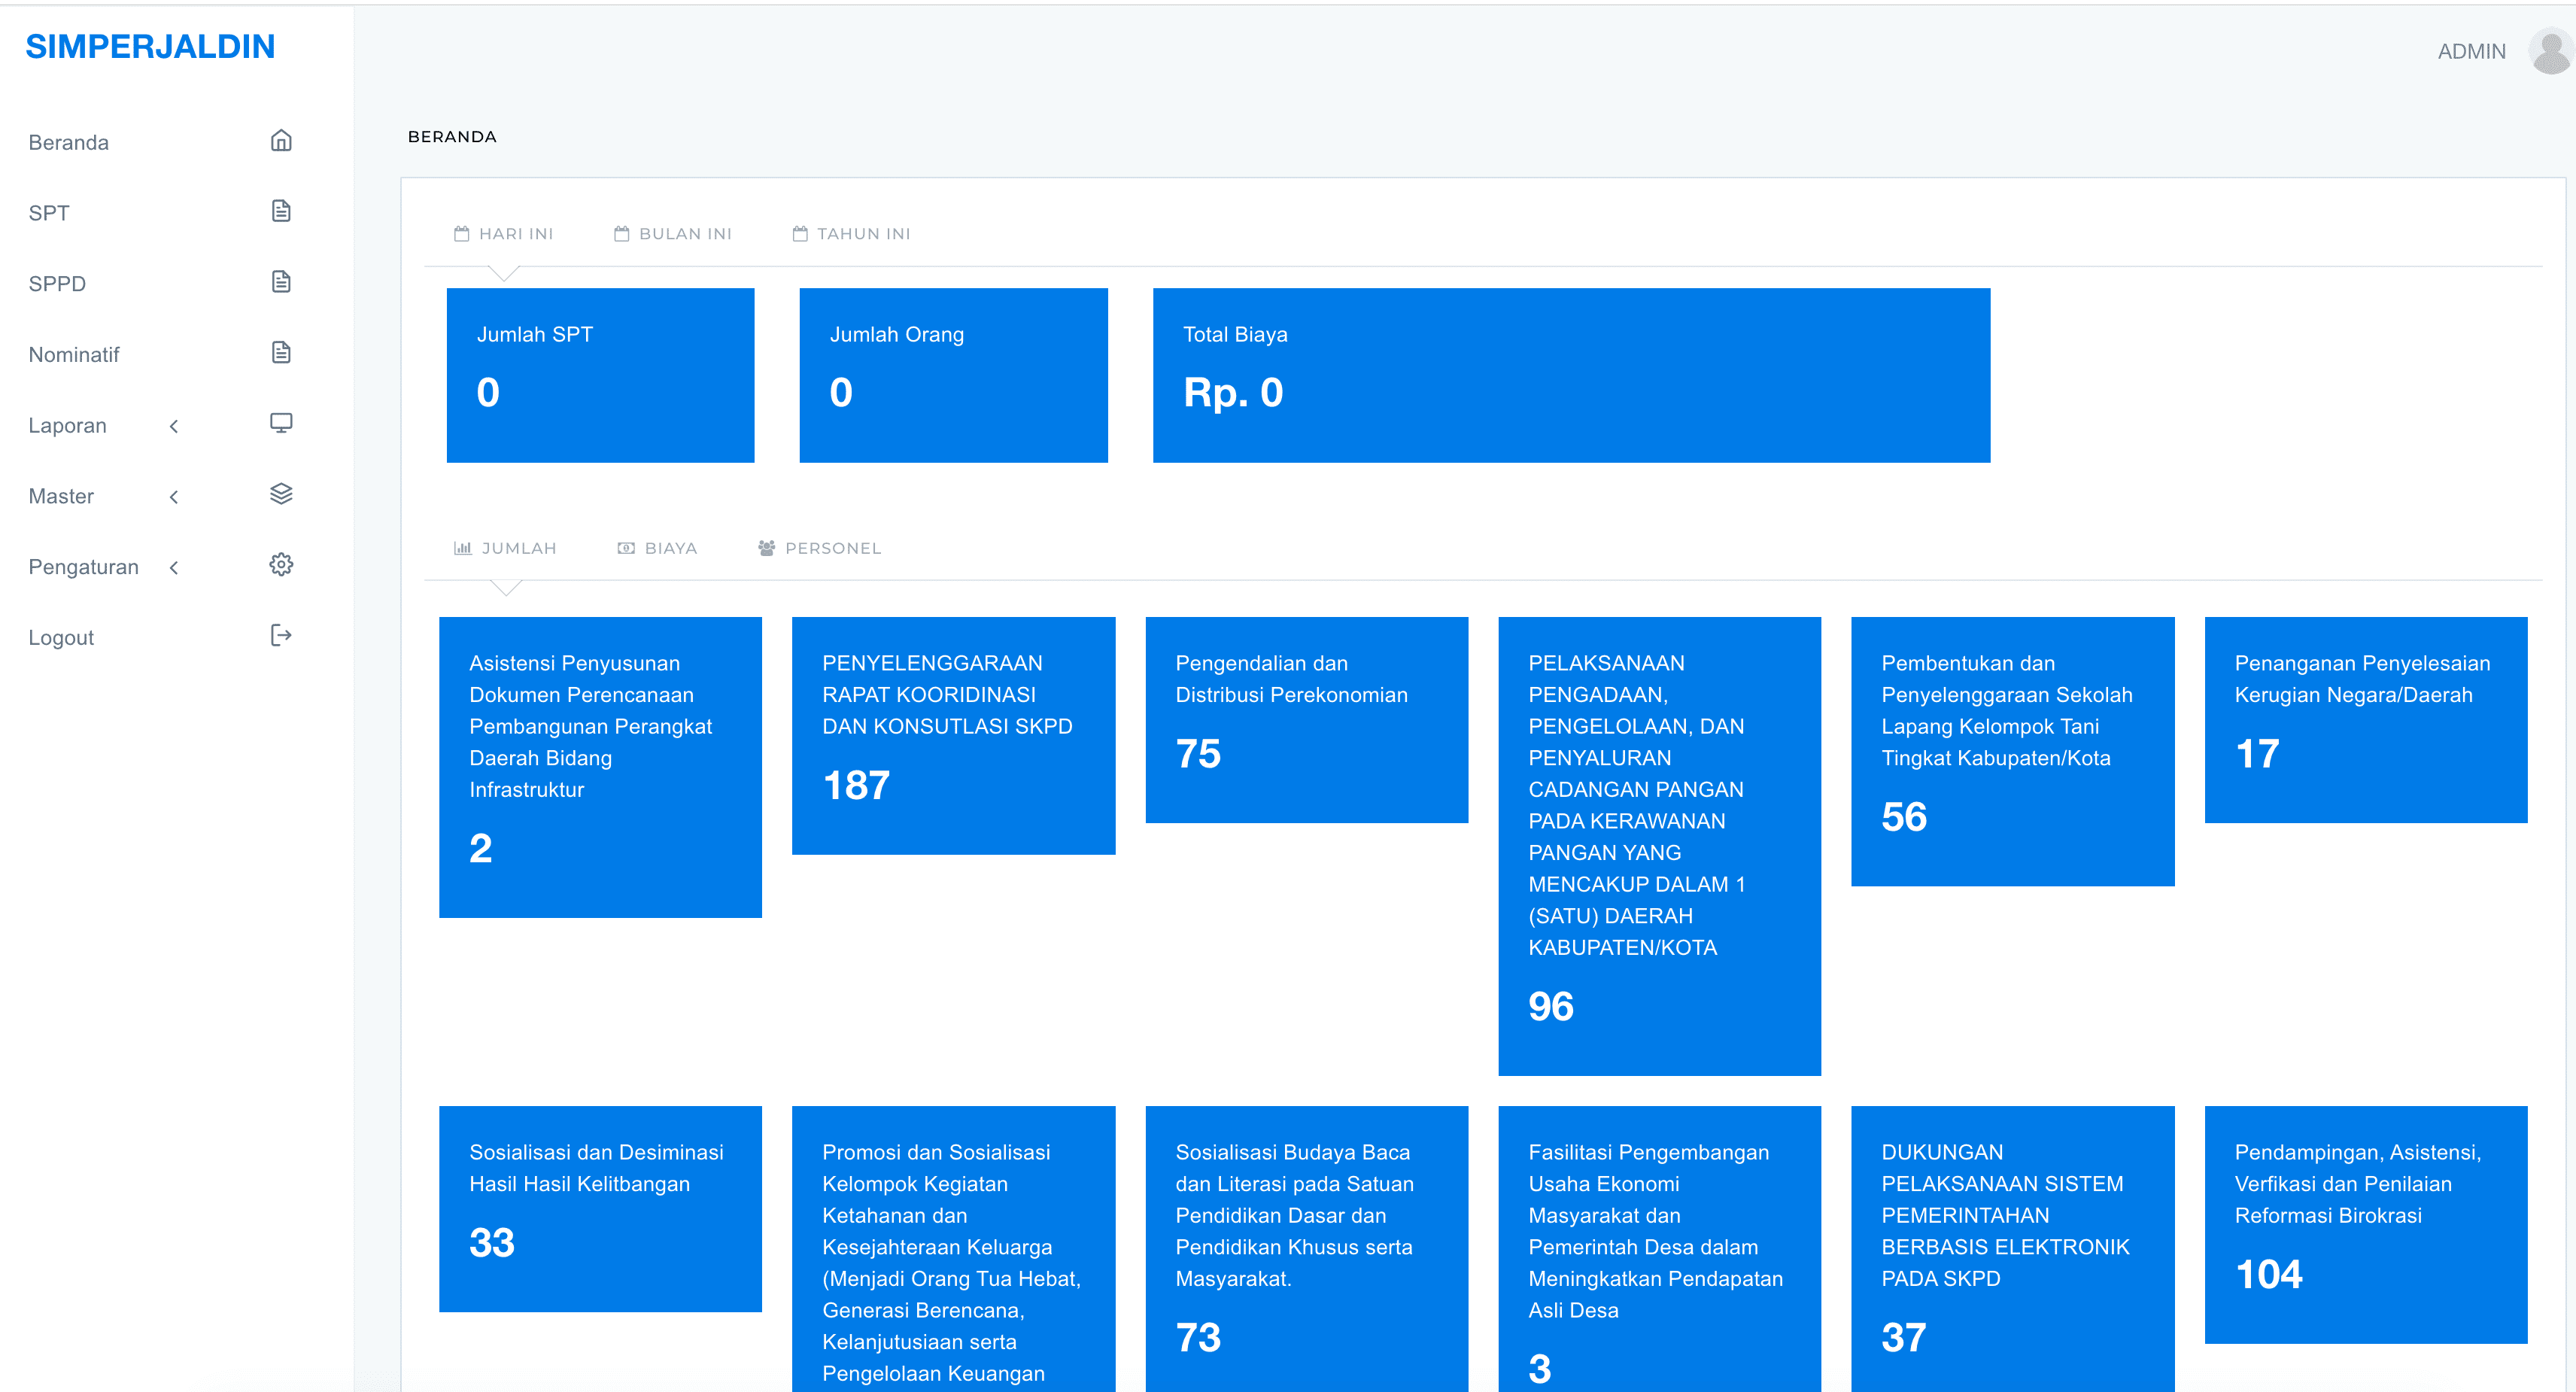Expand the Laporan submenu chevron
This screenshot has width=2576, height=1392.
point(174,426)
